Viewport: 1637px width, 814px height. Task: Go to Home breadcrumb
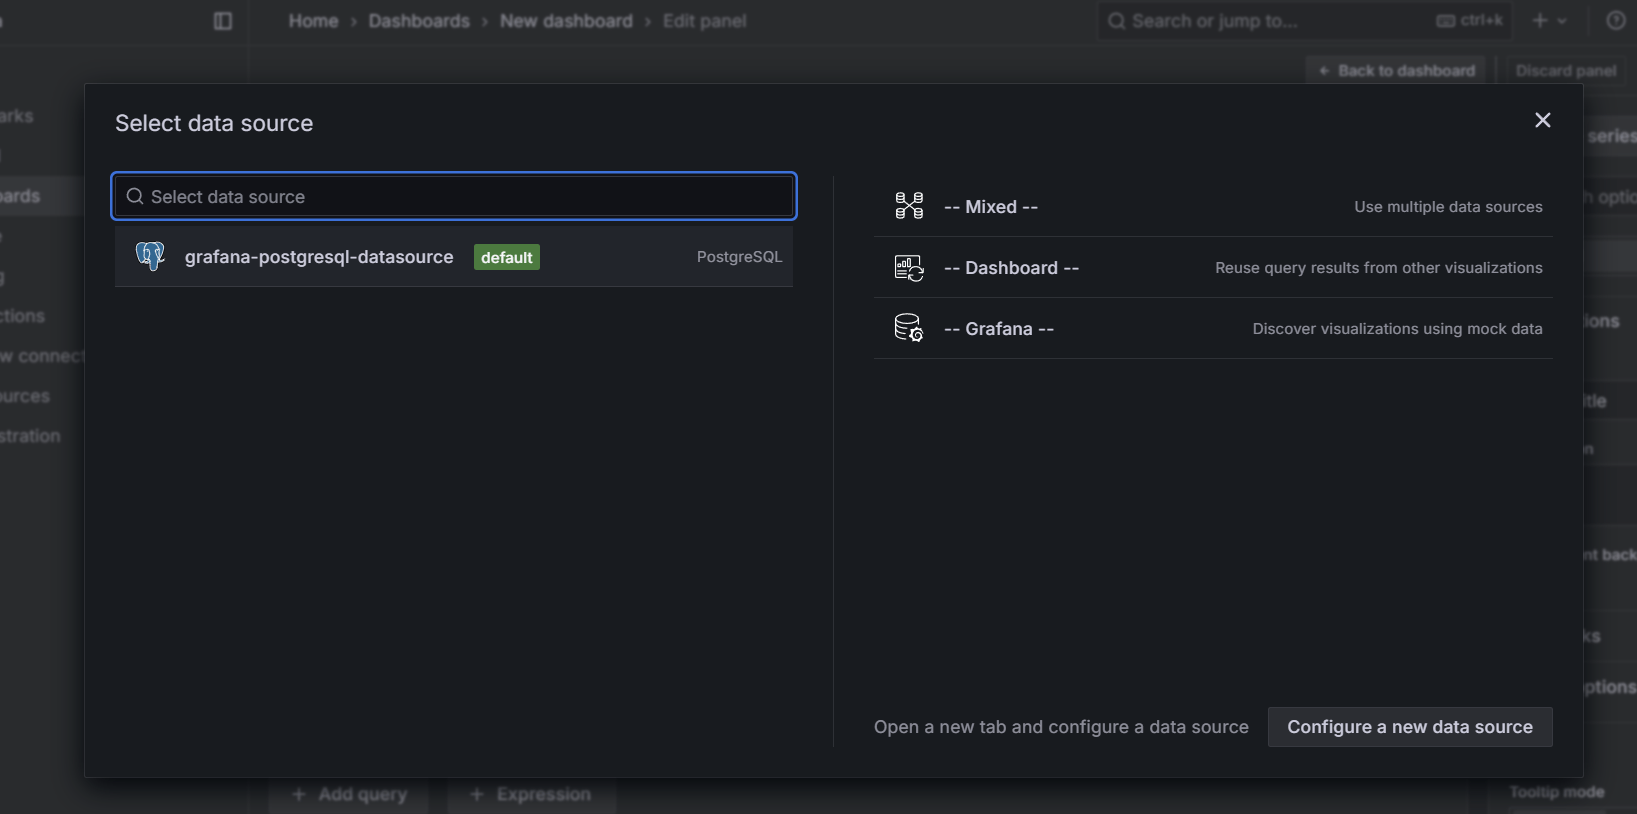[313, 21]
